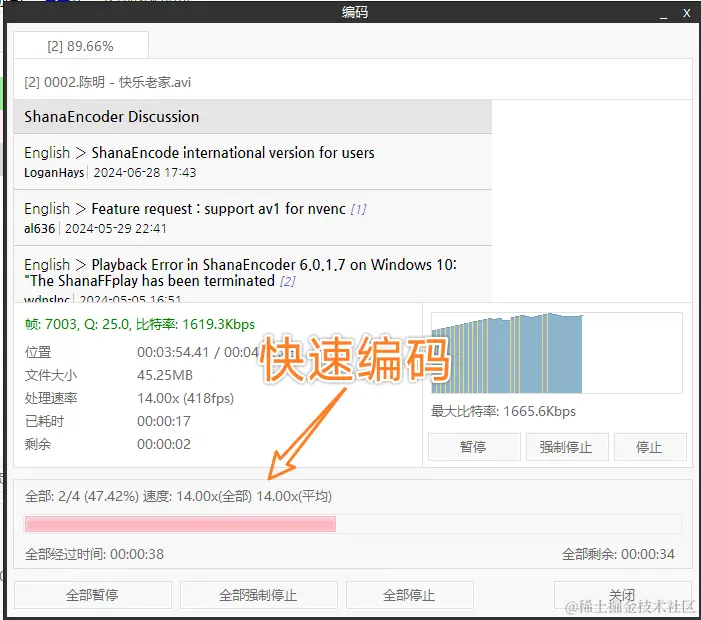Image resolution: width=701 pixels, height=620 pixels.
Task: Click the 位置 position row label
Action: [38, 352]
